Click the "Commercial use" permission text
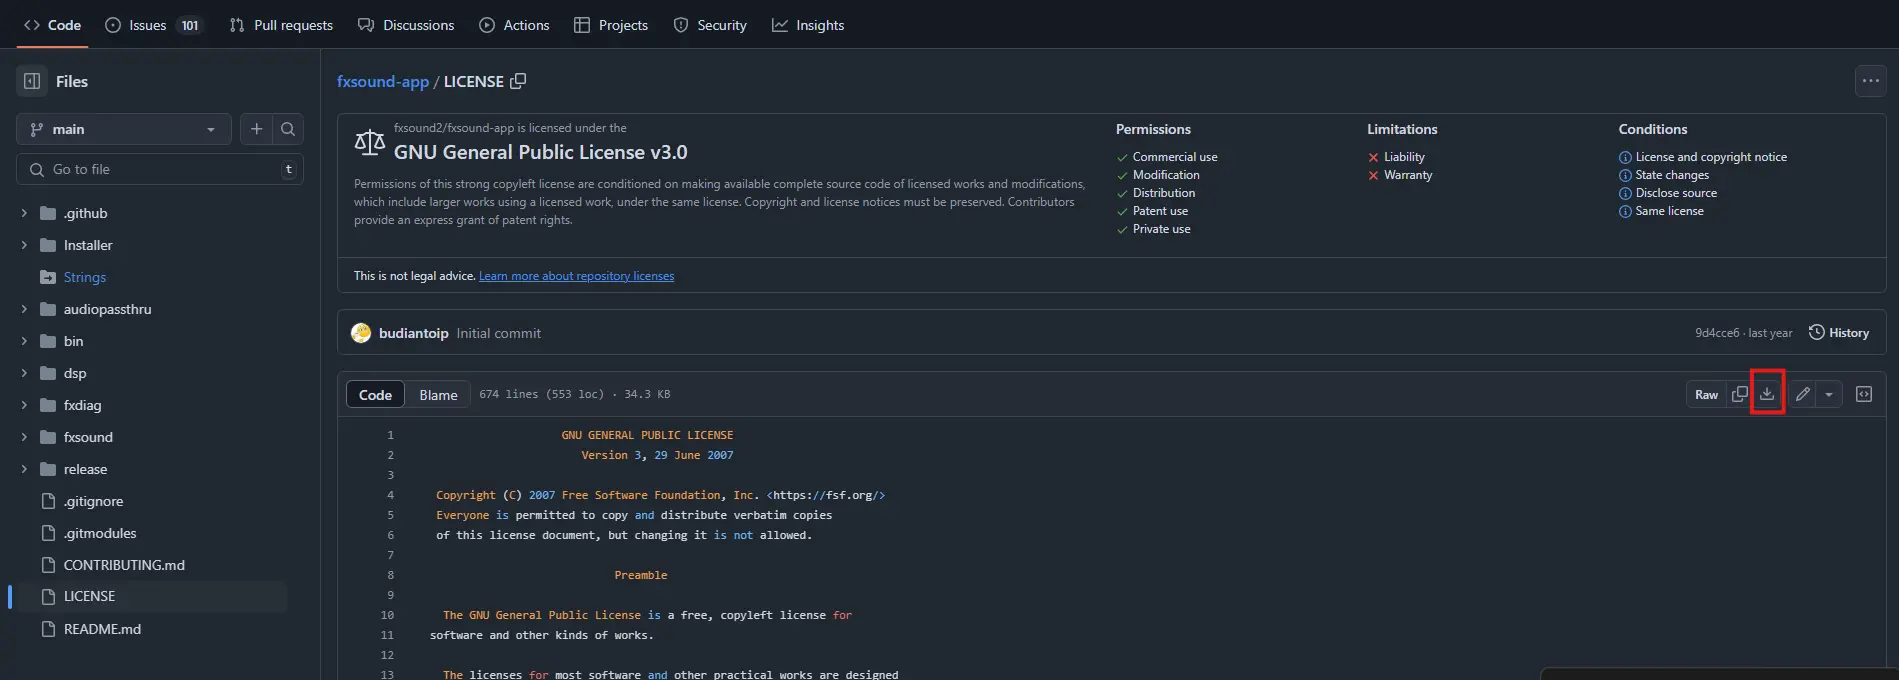This screenshot has width=1899, height=680. (1175, 157)
